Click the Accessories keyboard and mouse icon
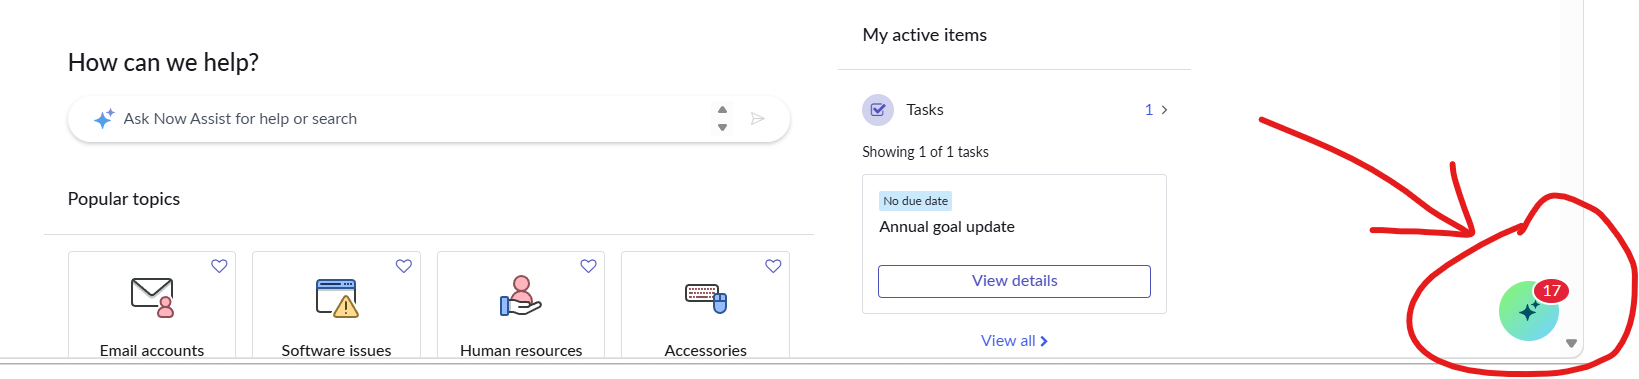 pos(706,297)
